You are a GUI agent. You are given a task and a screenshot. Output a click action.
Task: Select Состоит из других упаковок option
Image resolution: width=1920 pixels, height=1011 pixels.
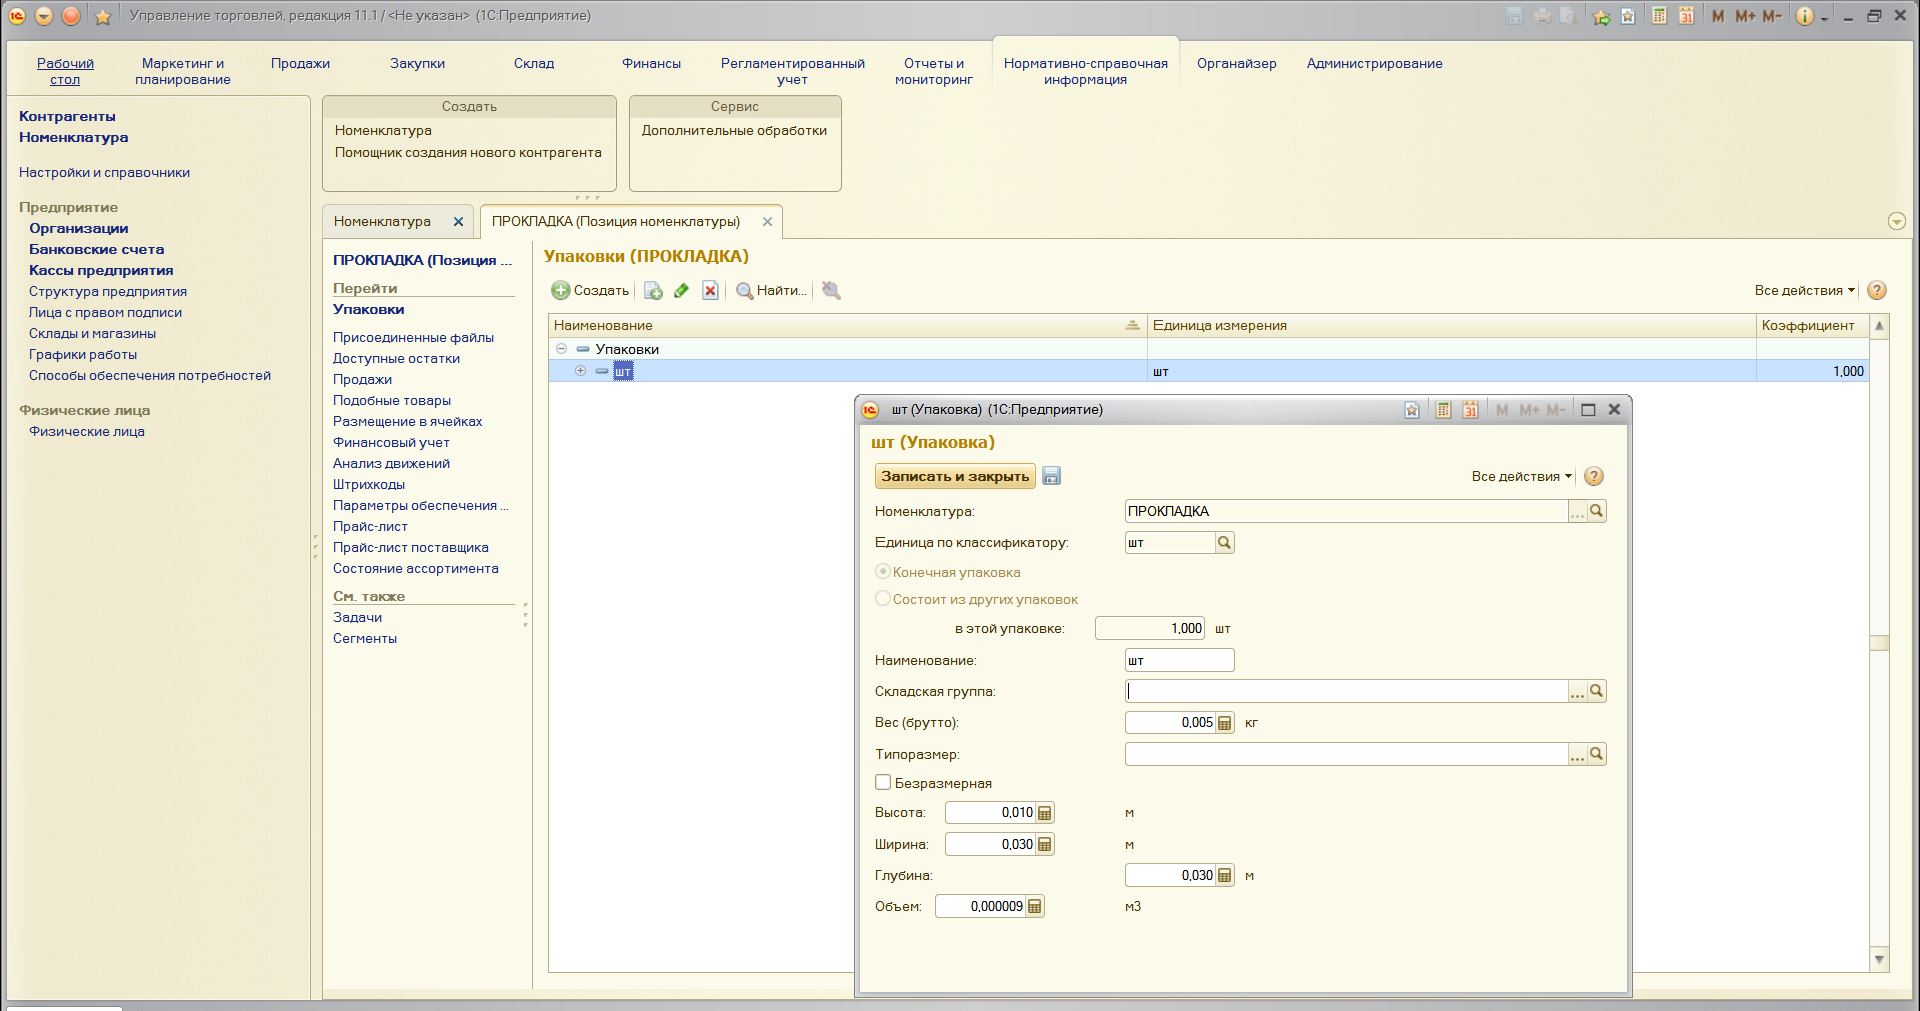[x=883, y=599]
